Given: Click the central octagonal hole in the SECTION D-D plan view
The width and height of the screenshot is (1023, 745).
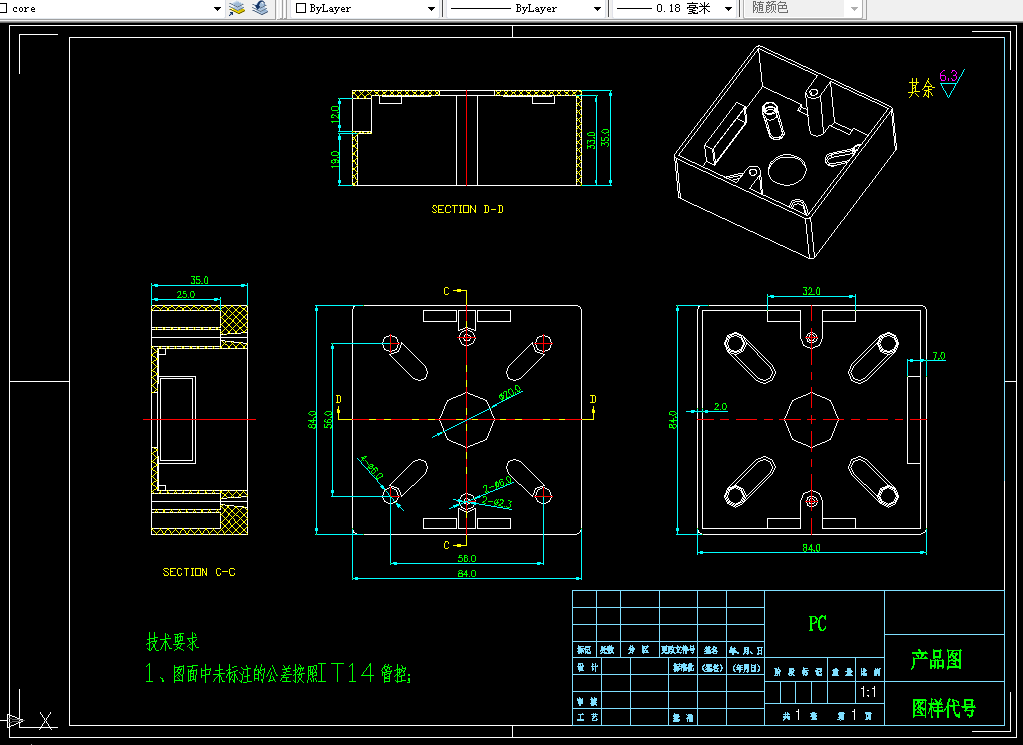Looking at the screenshot, I should tap(466, 419).
